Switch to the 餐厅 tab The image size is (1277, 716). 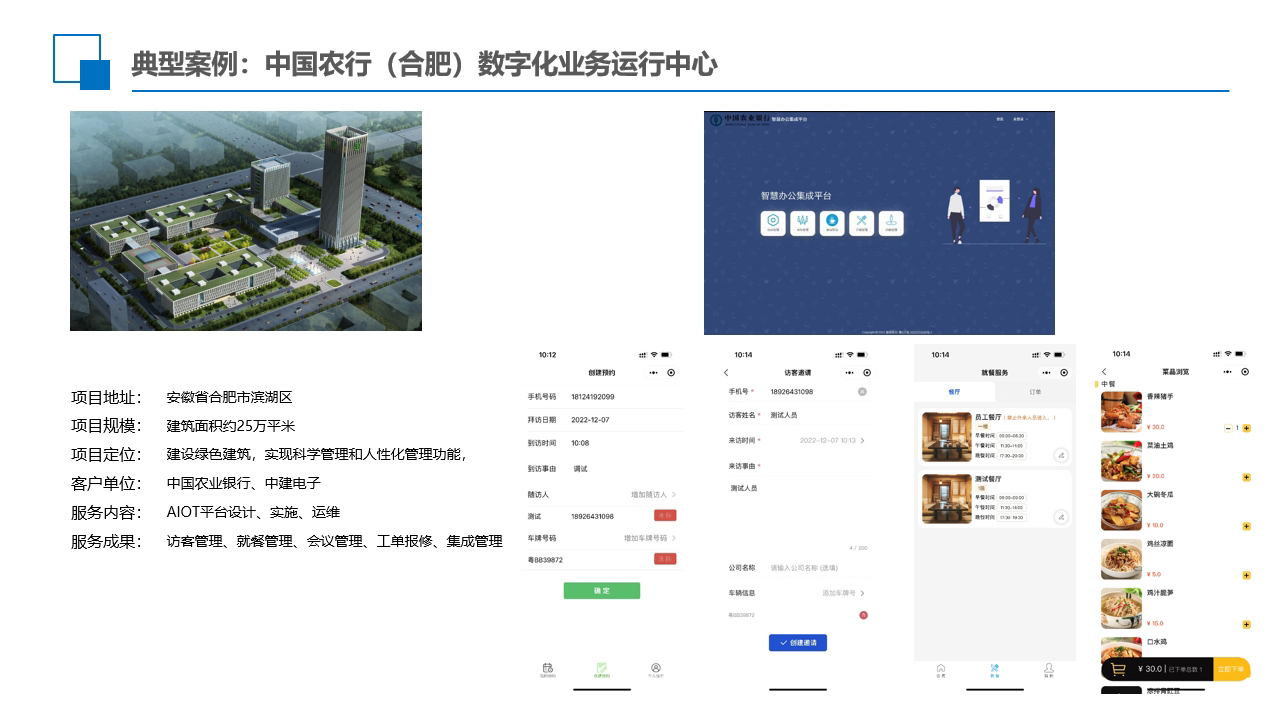click(954, 392)
